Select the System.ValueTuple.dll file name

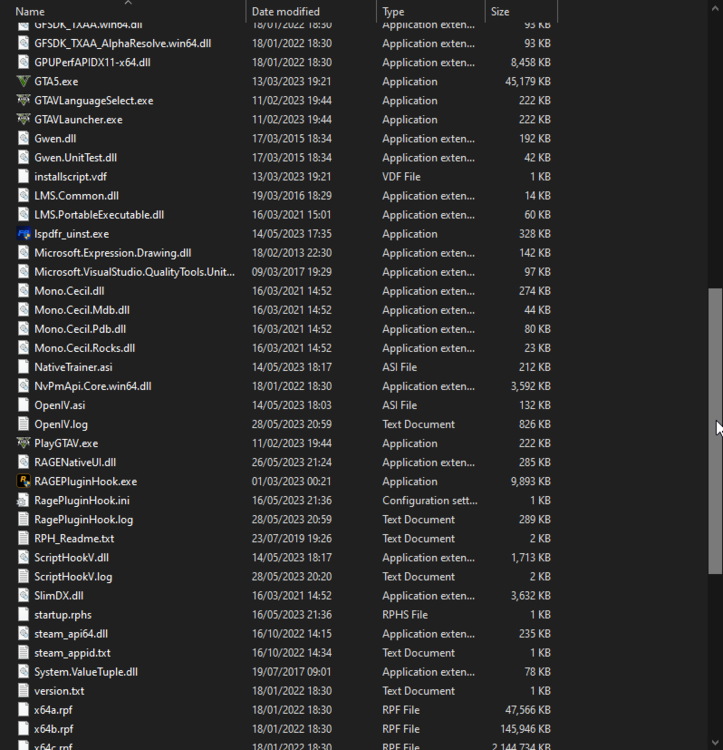click(x=86, y=672)
